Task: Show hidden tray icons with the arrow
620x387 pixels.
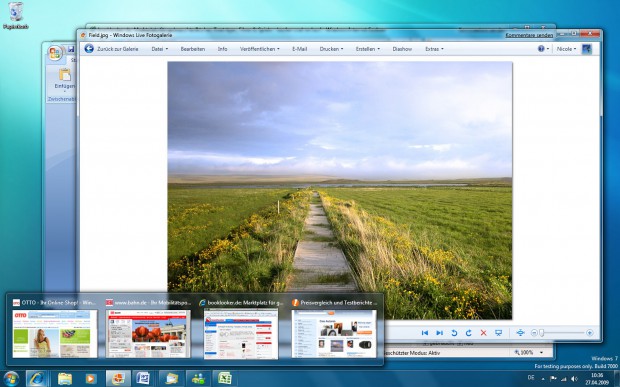Action: (542, 379)
